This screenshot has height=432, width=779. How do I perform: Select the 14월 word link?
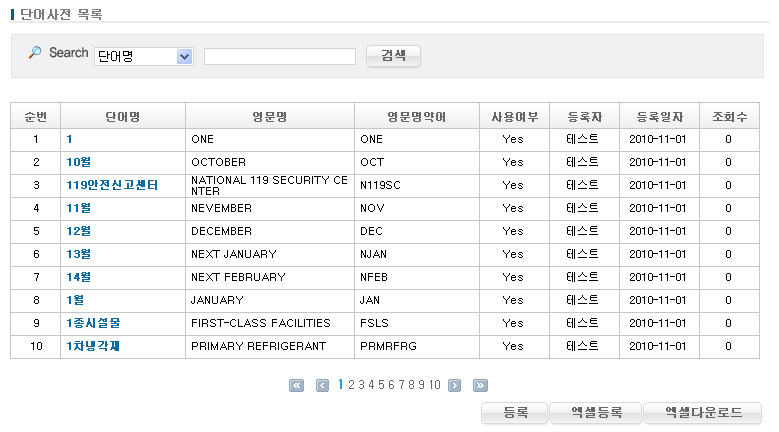[x=79, y=277]
